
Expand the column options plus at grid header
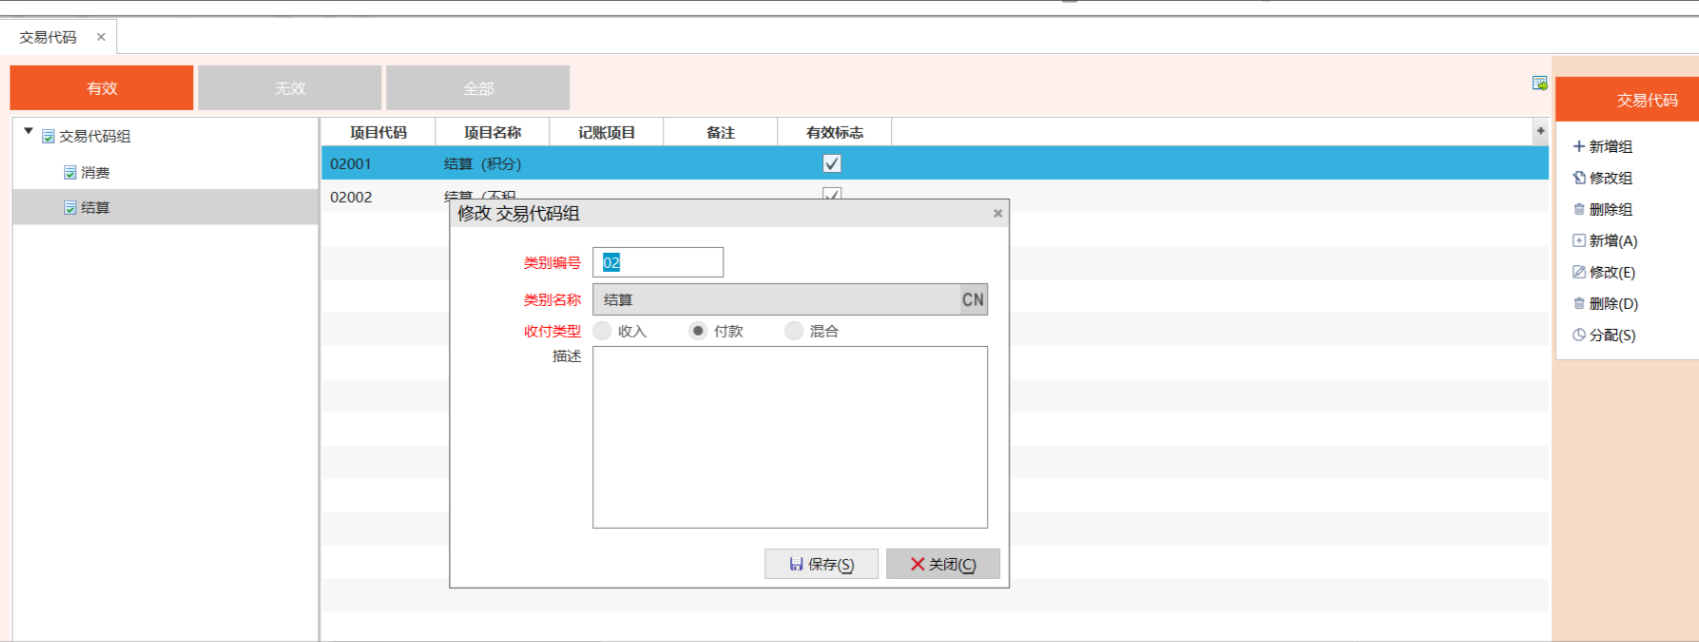1540,131
